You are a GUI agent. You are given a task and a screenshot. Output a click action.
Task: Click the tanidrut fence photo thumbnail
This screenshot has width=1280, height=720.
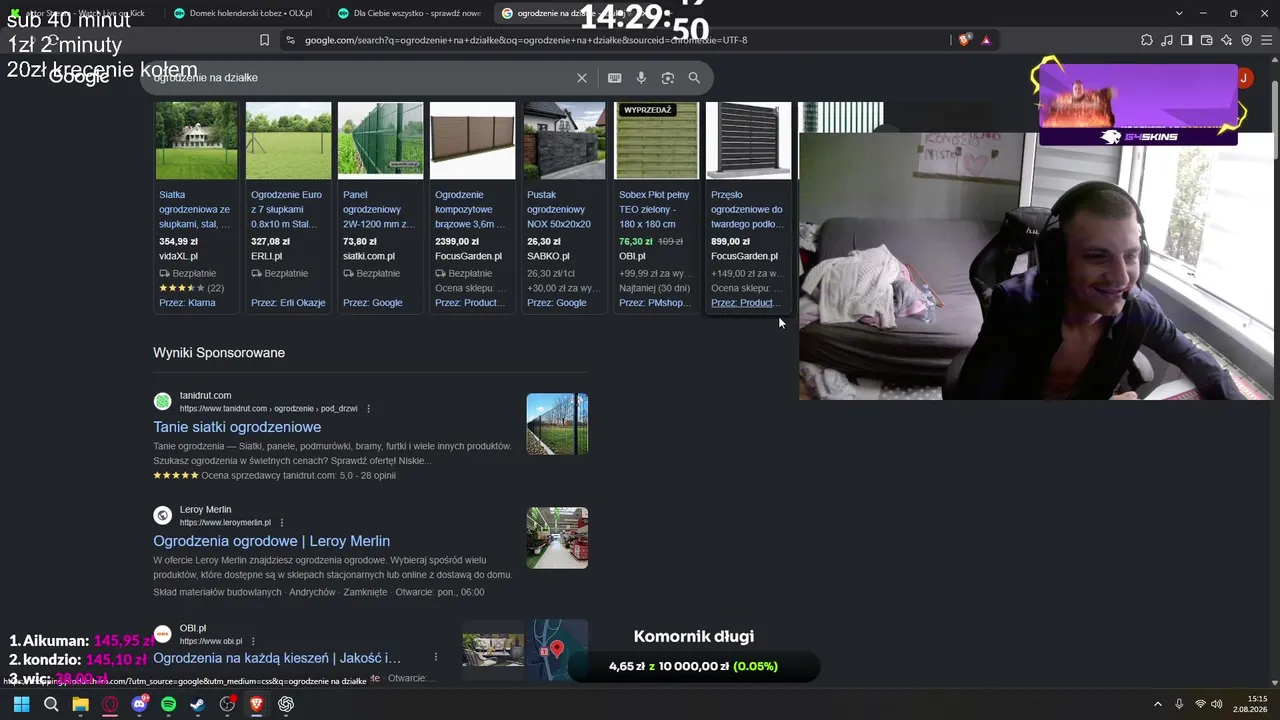tap(557, 424)
